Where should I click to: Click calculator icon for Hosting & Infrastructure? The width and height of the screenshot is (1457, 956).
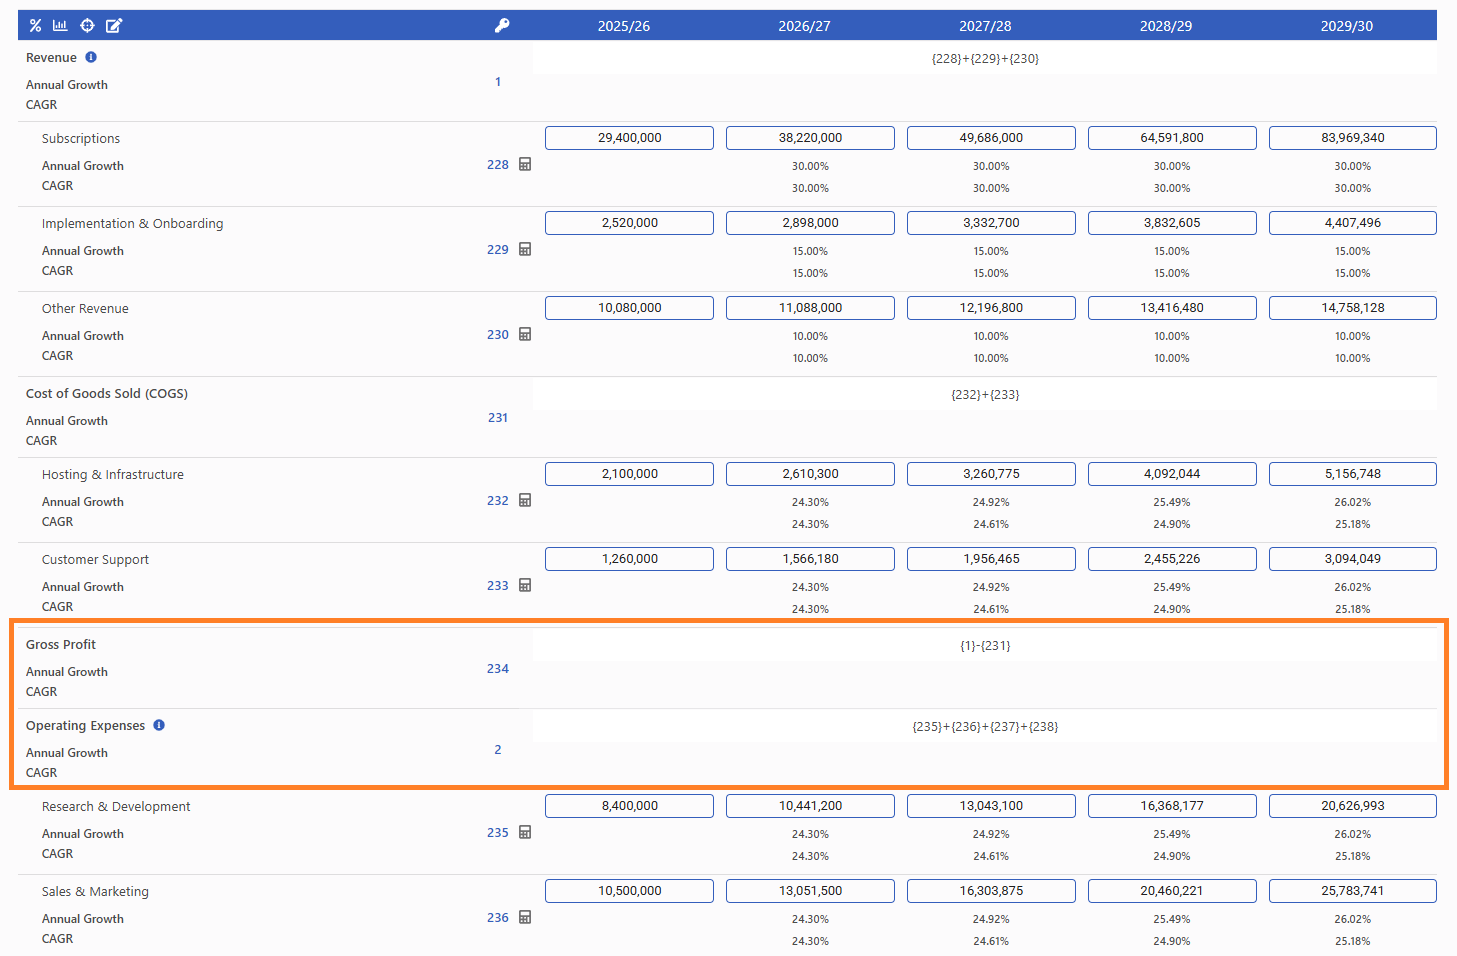(525, 501)
